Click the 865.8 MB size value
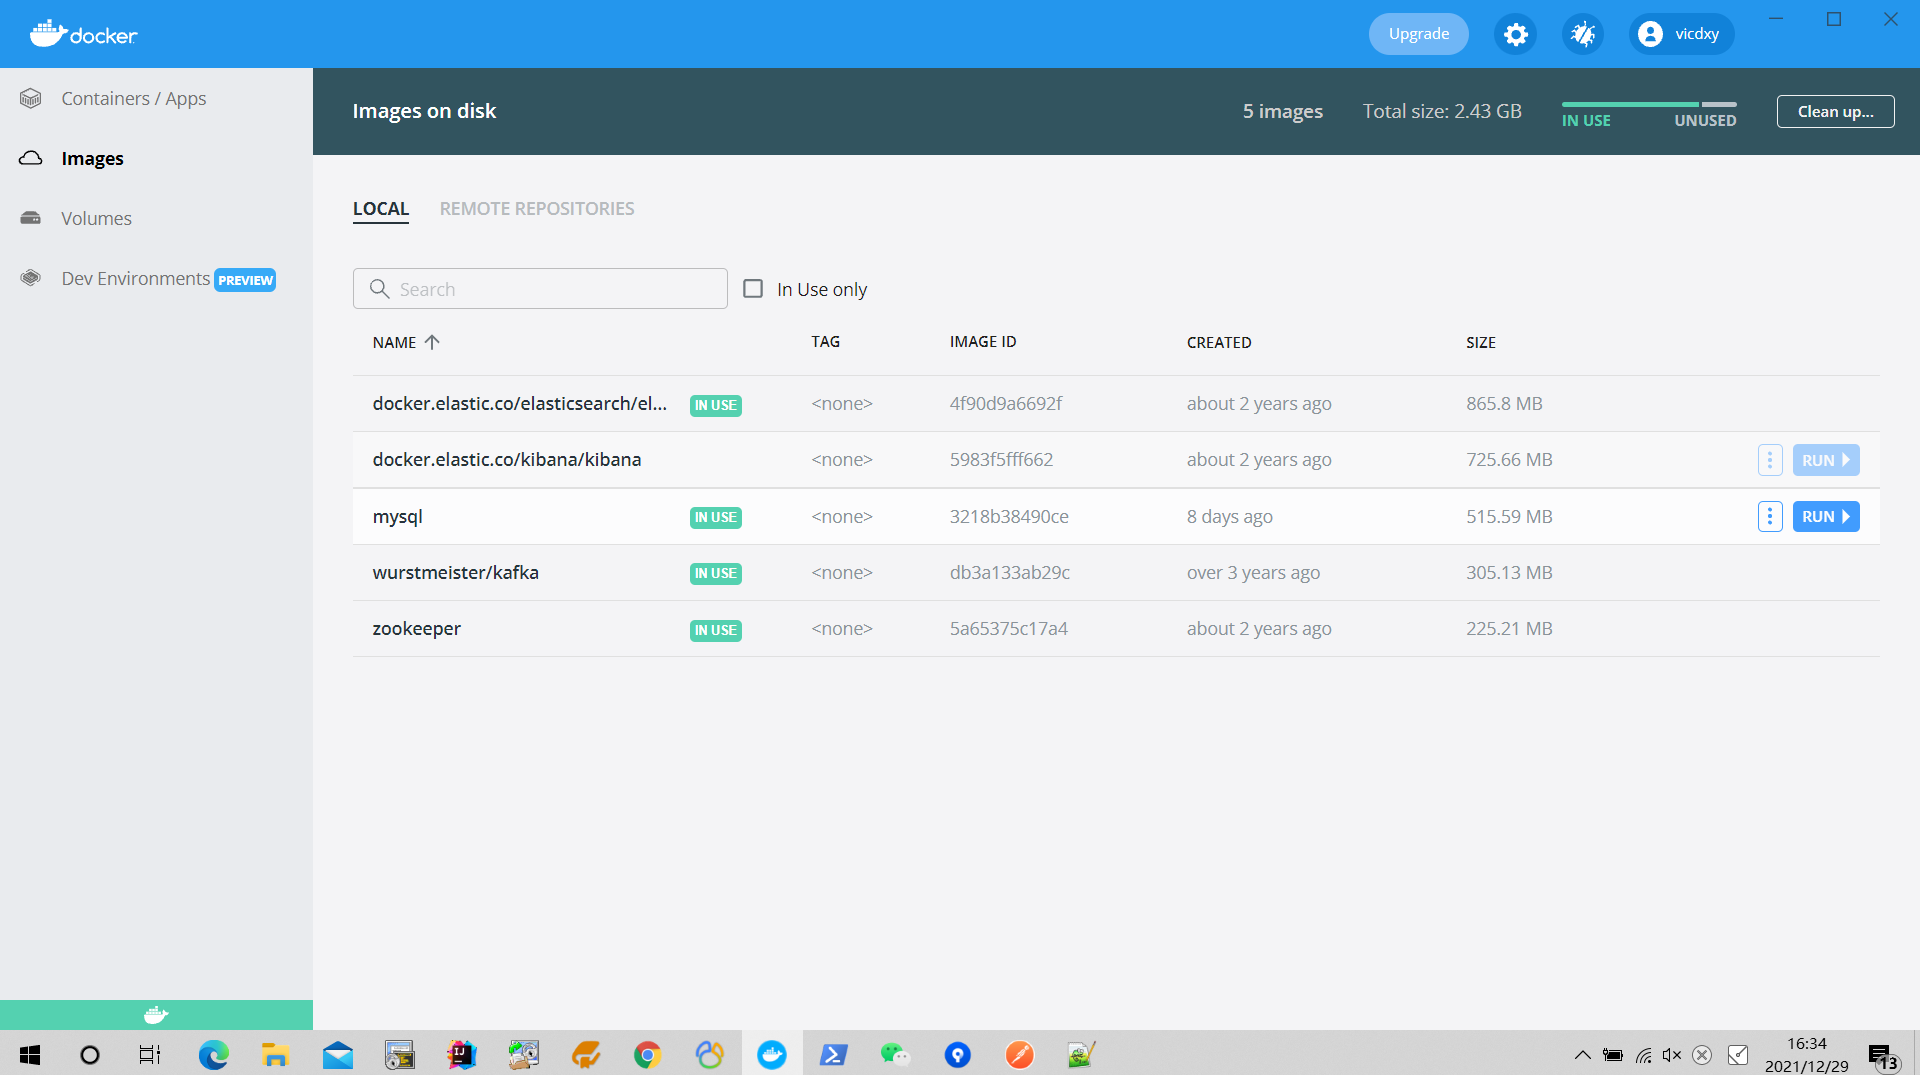The width and height of the screenshot is (1920, 1075). (x=1504, y=404)
